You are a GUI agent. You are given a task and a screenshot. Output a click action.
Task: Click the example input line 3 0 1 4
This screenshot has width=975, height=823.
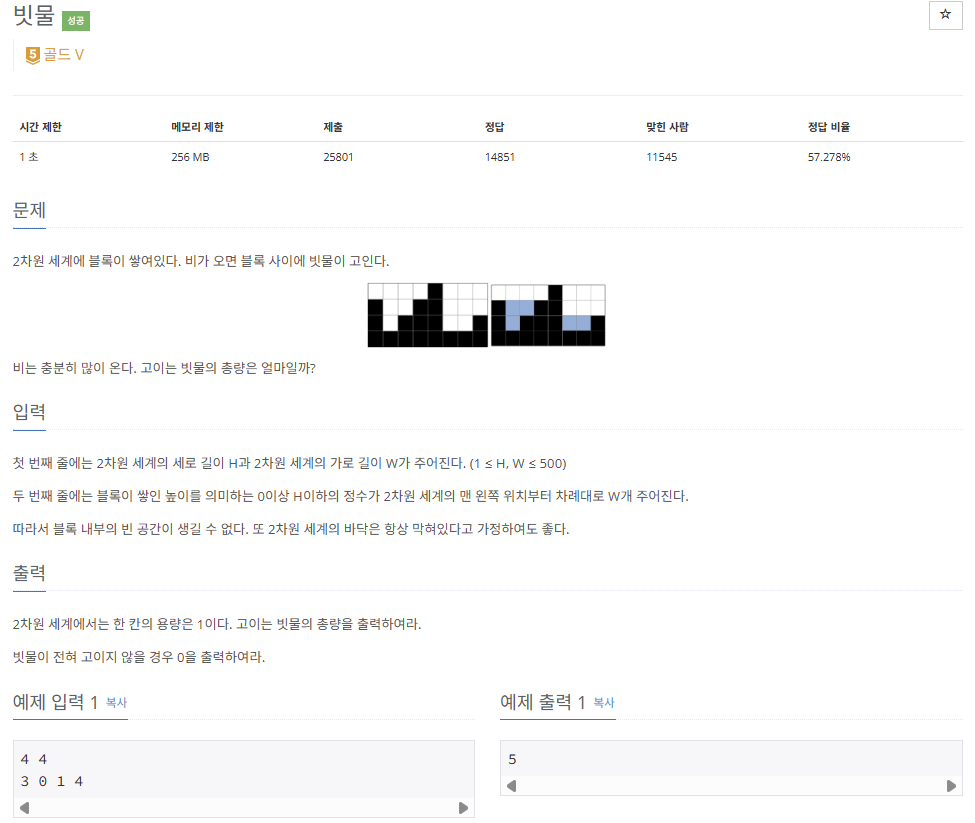click(x=52, y=781)
